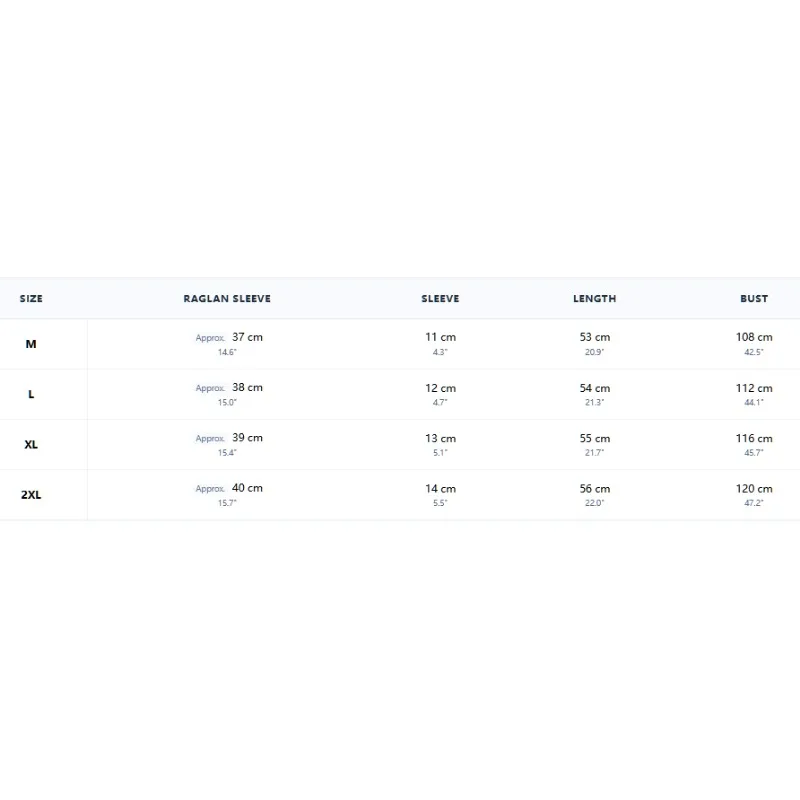Click the 116 cm bust value
This screenshot has width=800, height=800.
tap(754, 438)
